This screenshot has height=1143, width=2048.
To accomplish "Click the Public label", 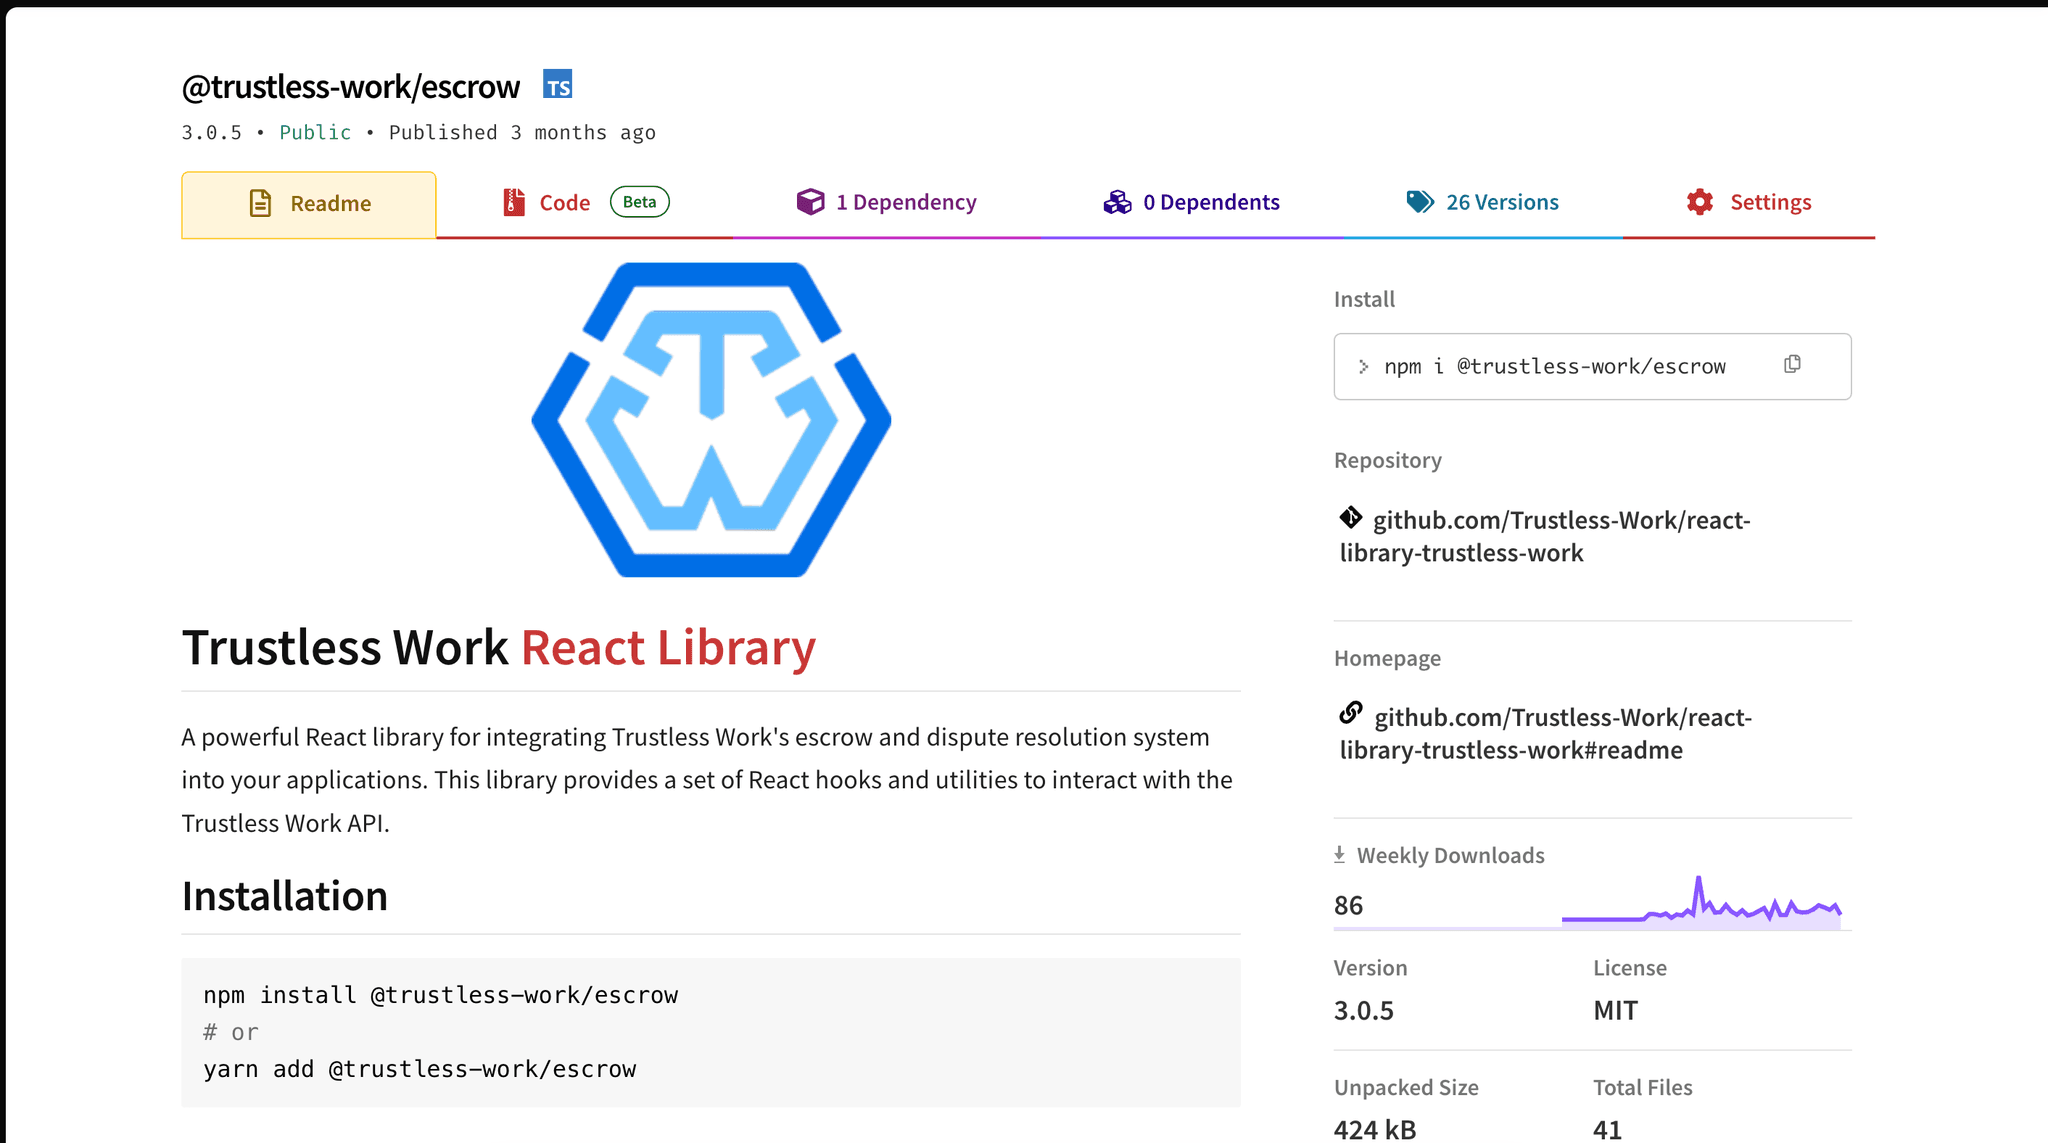I will coord(315,132).
